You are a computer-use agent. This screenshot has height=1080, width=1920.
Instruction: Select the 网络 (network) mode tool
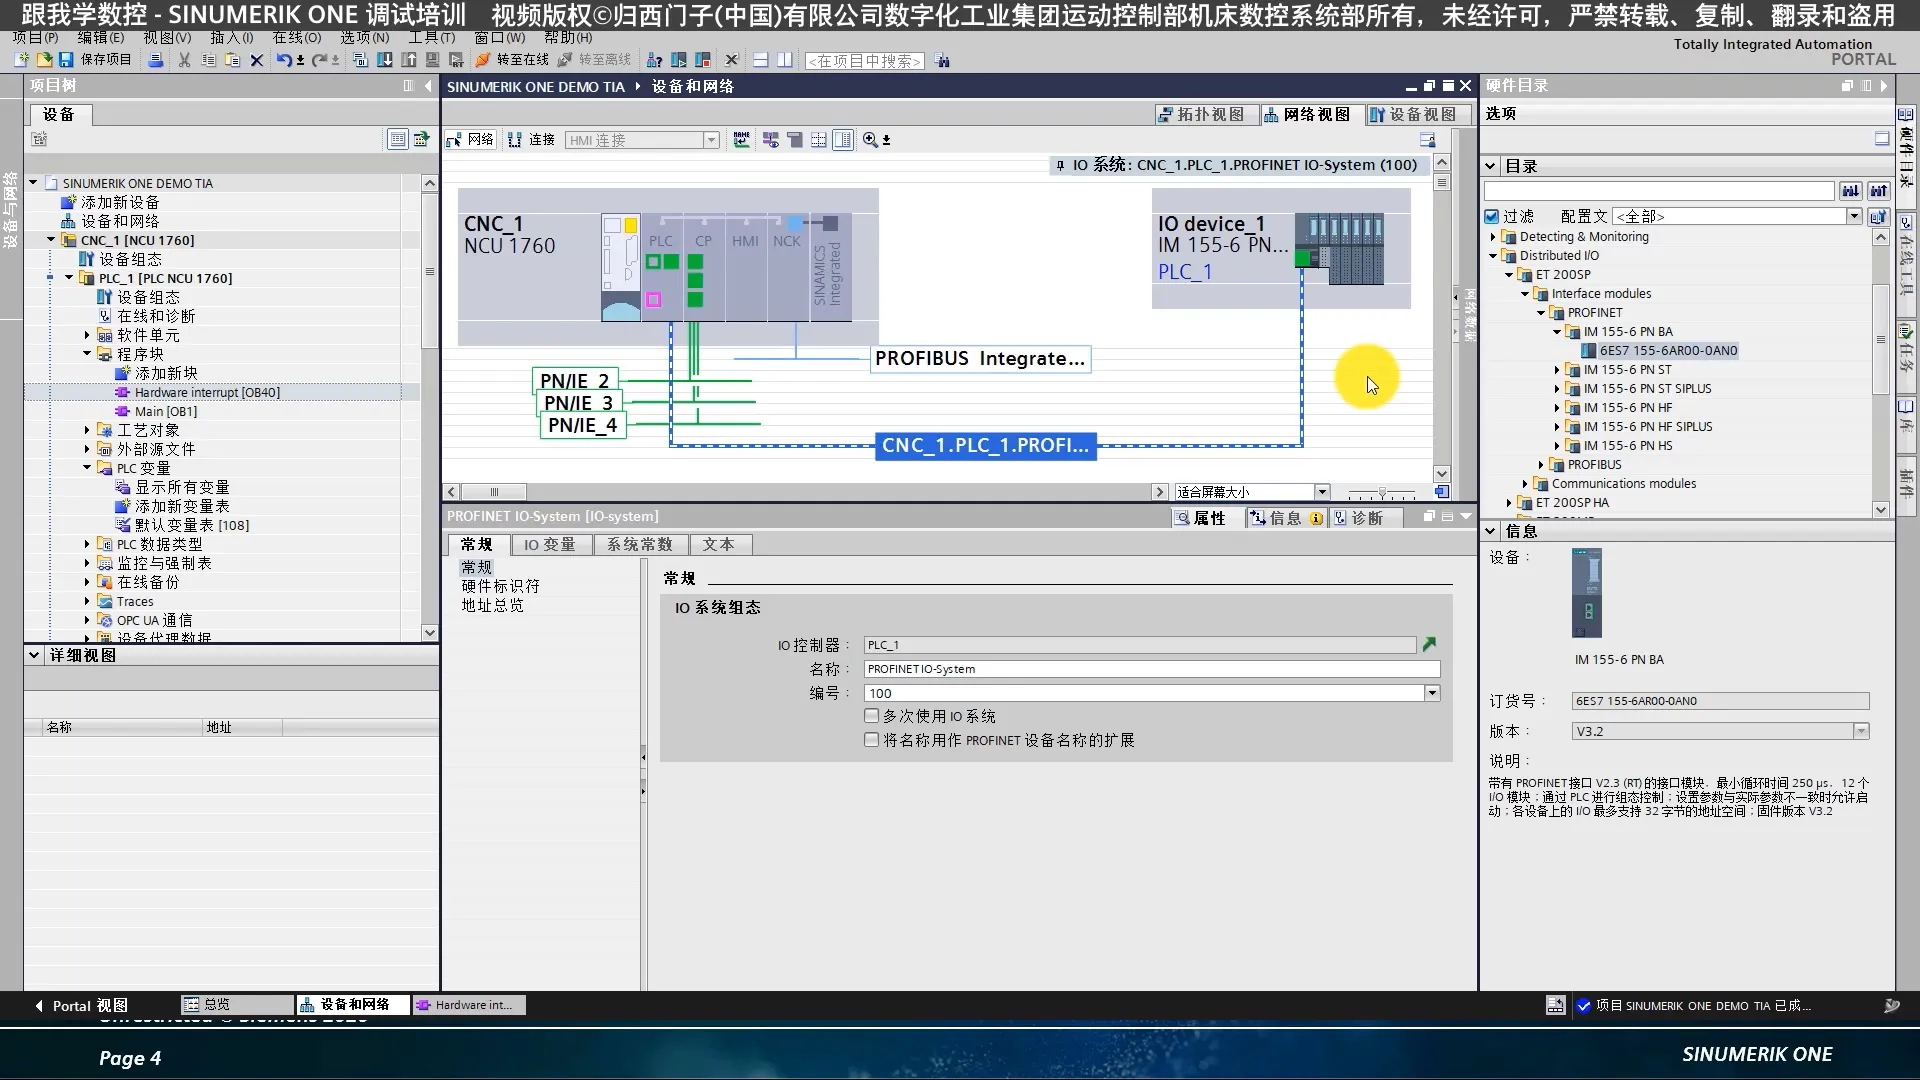[469, 139]
